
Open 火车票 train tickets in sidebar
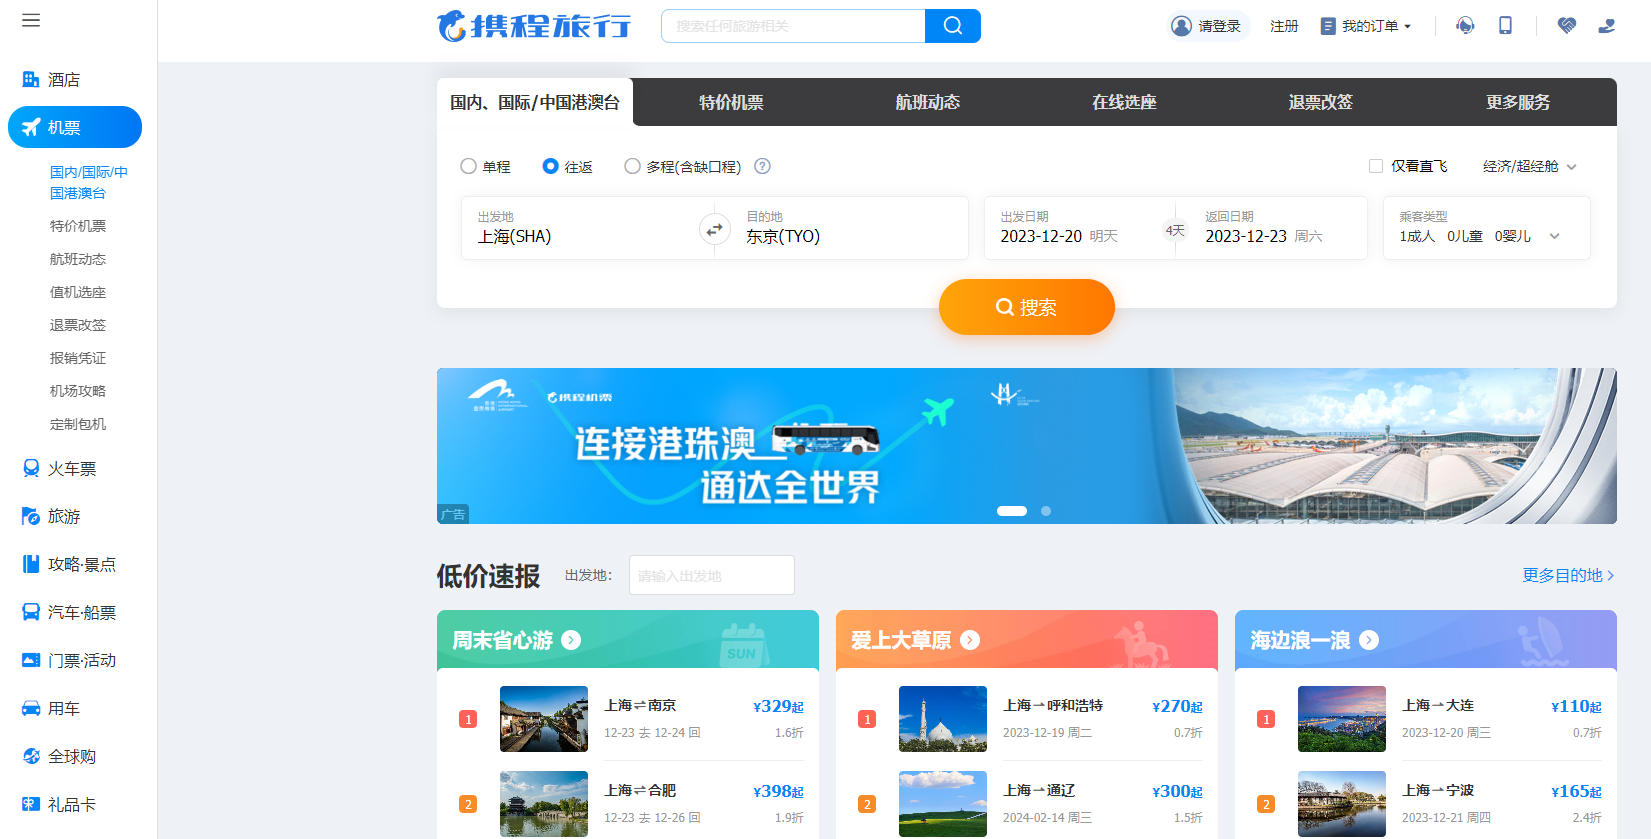click(75, 469)
